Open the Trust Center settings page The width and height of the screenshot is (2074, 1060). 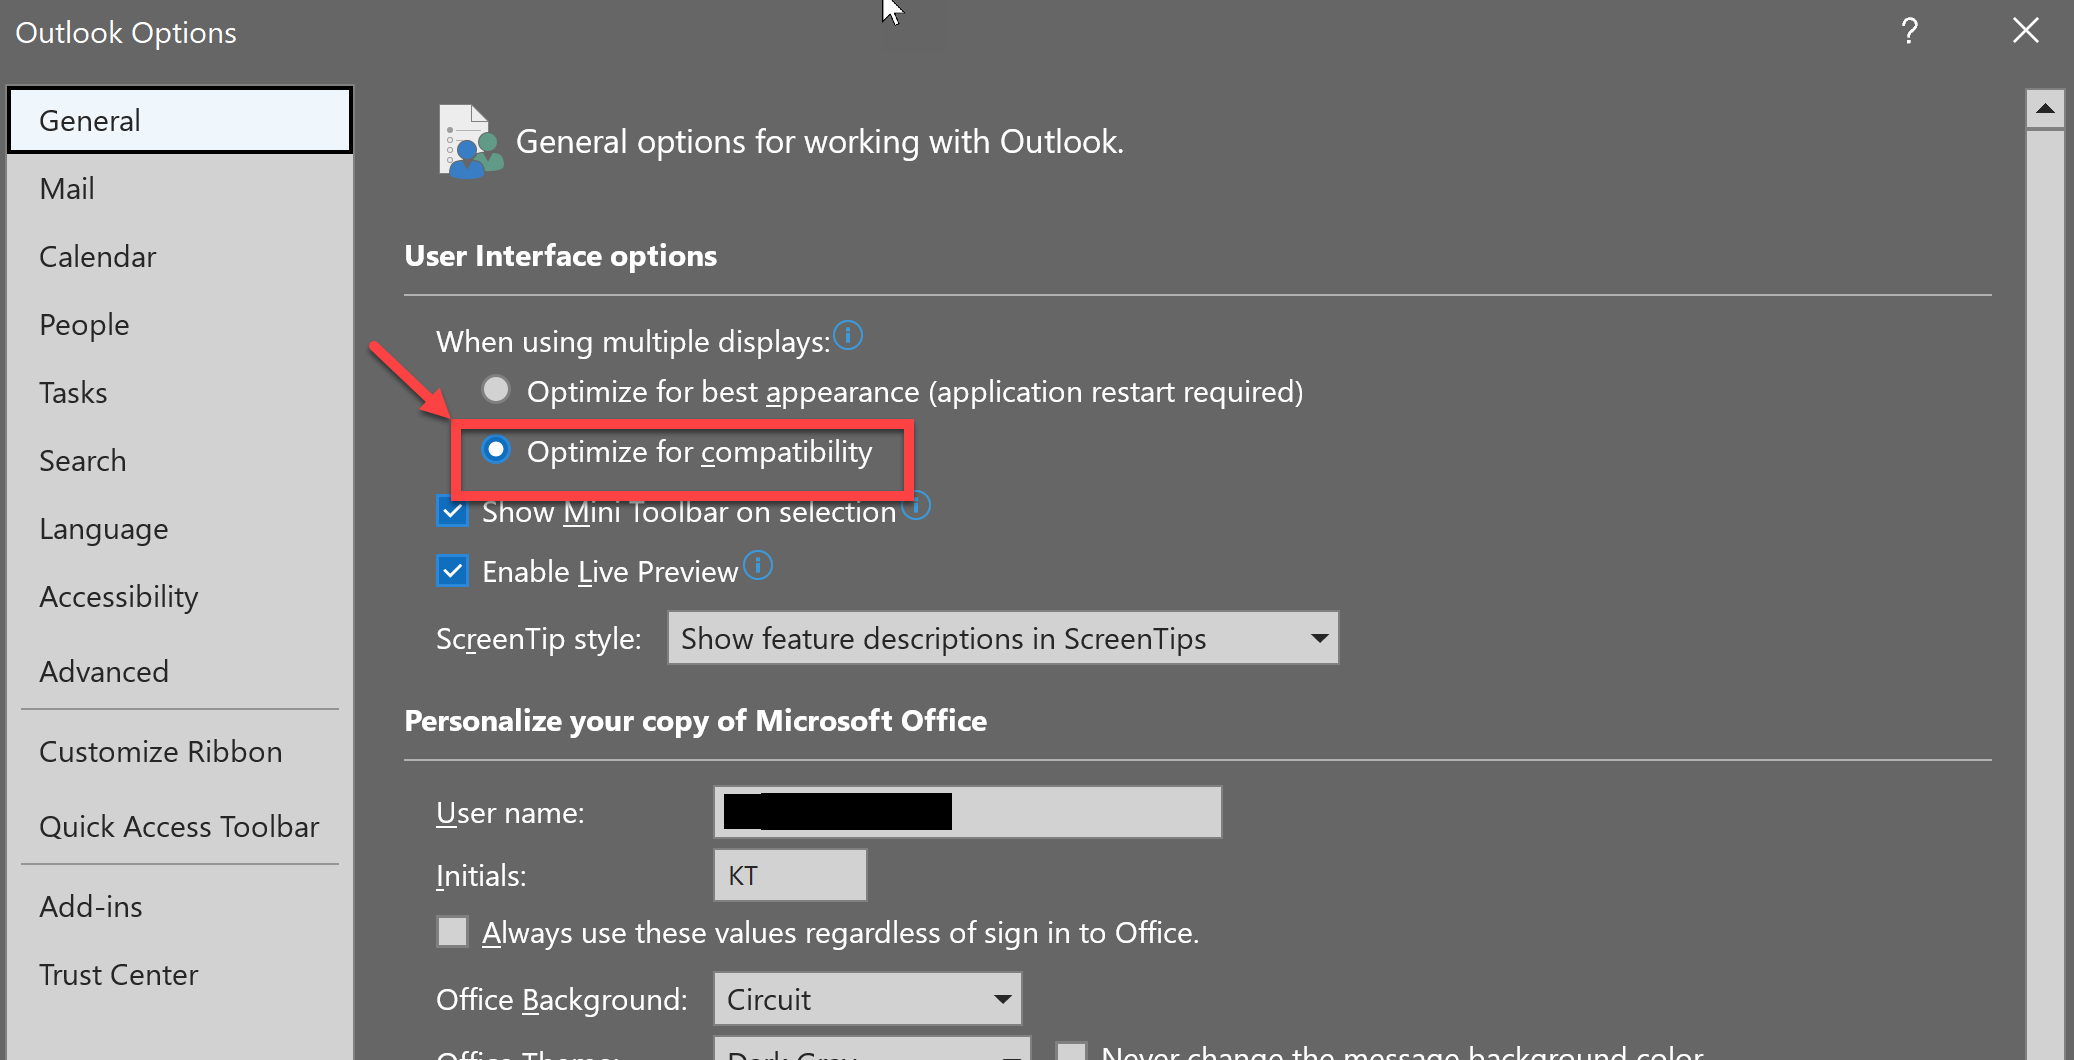(x=119, y=974)
